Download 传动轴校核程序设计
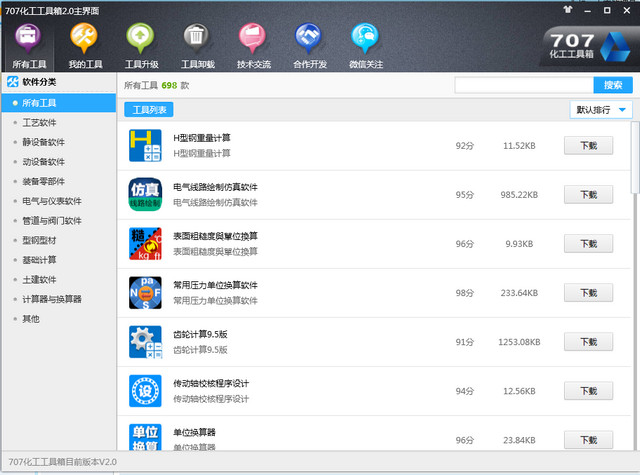The image size is (640, 475). [x=588, y=391]
